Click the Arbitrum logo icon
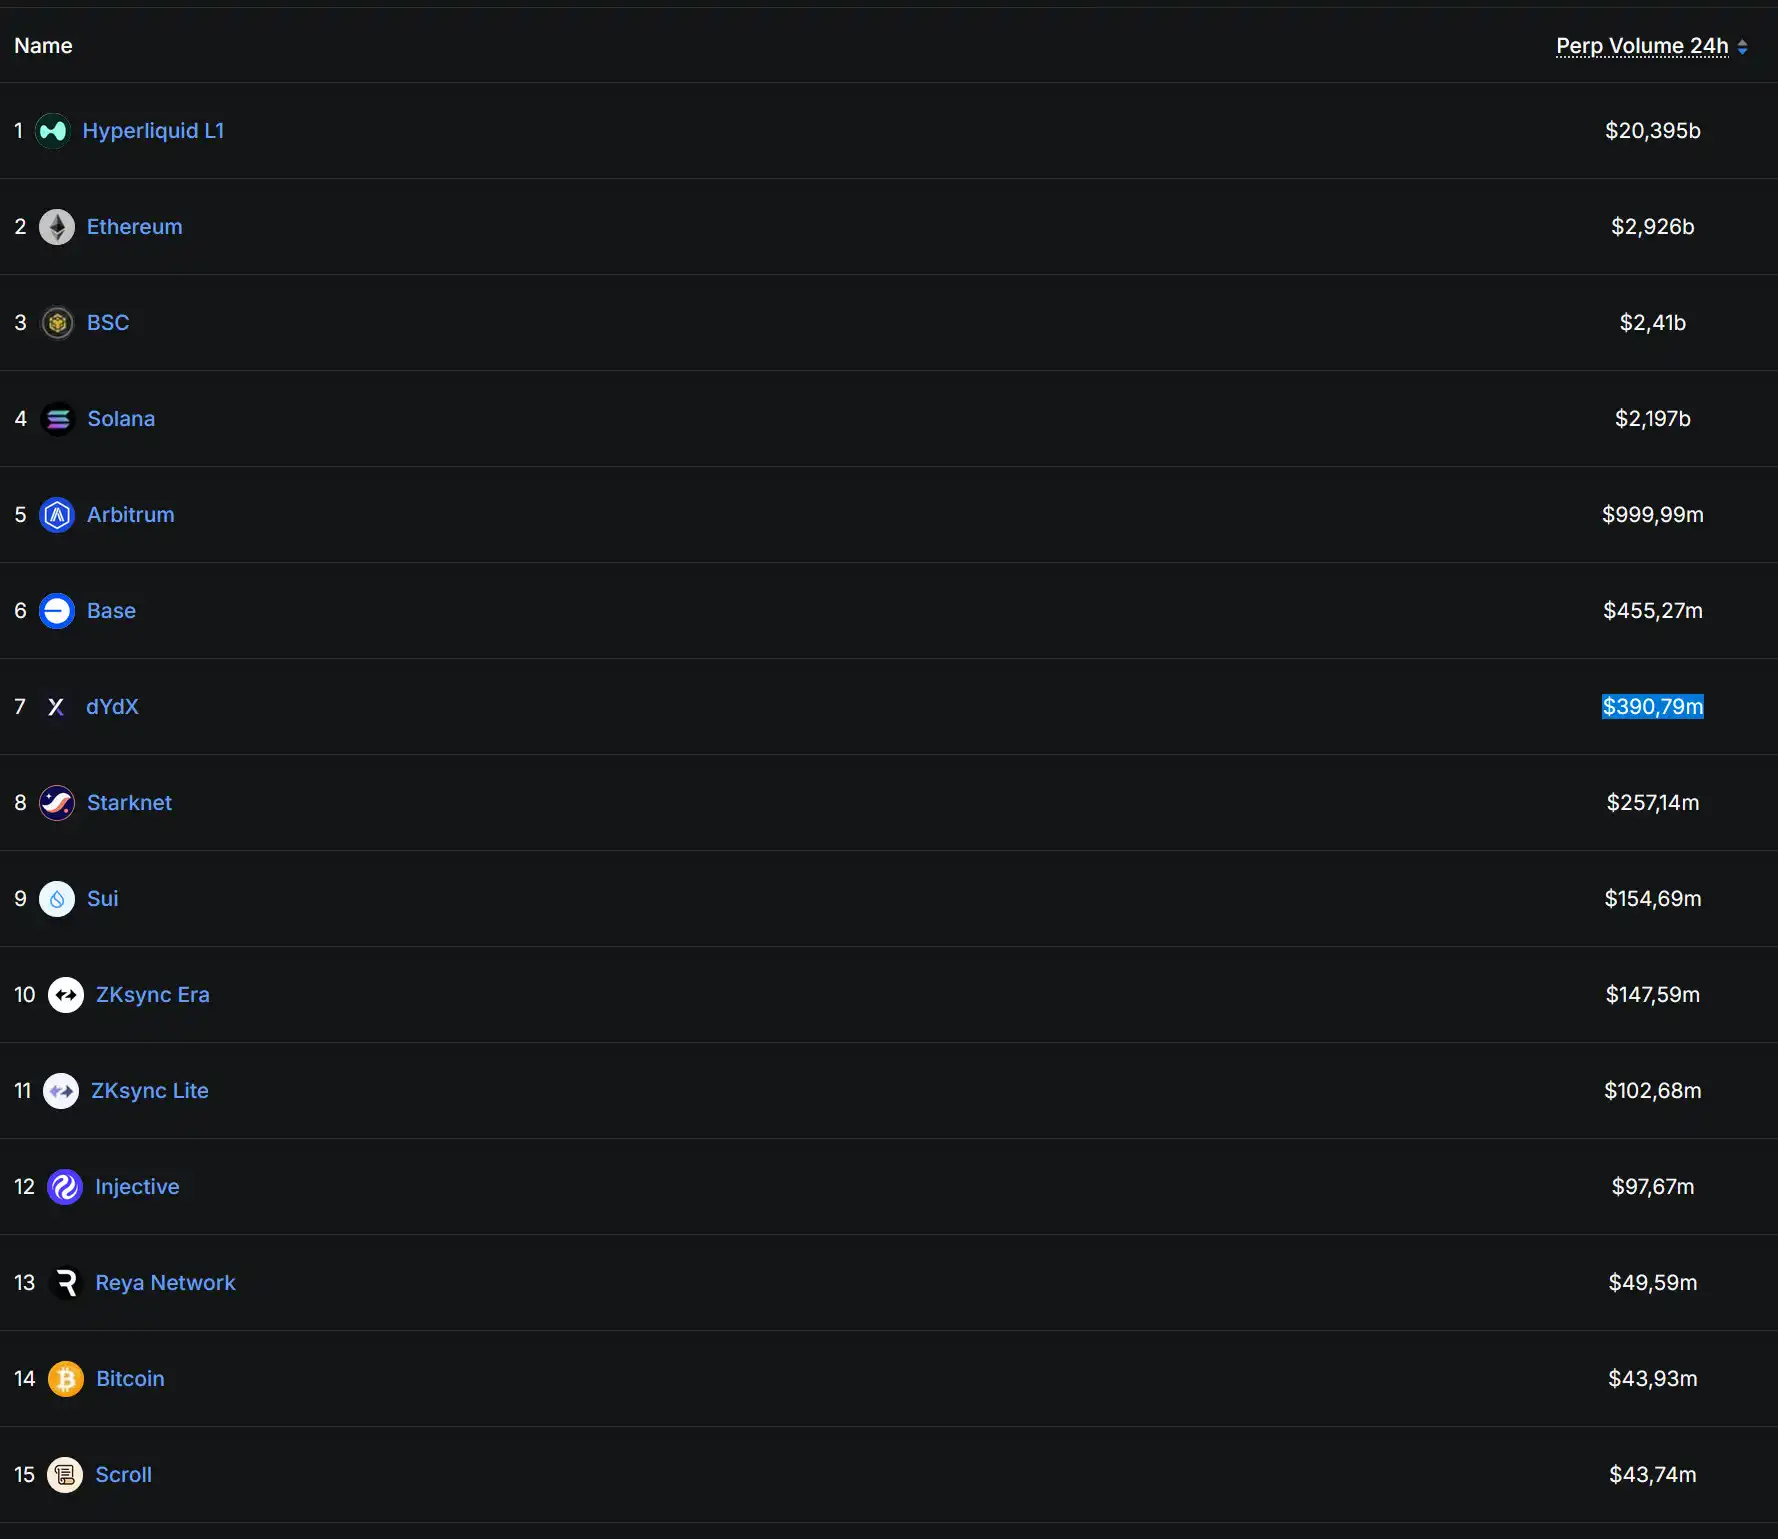Viewport: 1778px width, 1539px height. pyautogui.click(x=57, y=515)
